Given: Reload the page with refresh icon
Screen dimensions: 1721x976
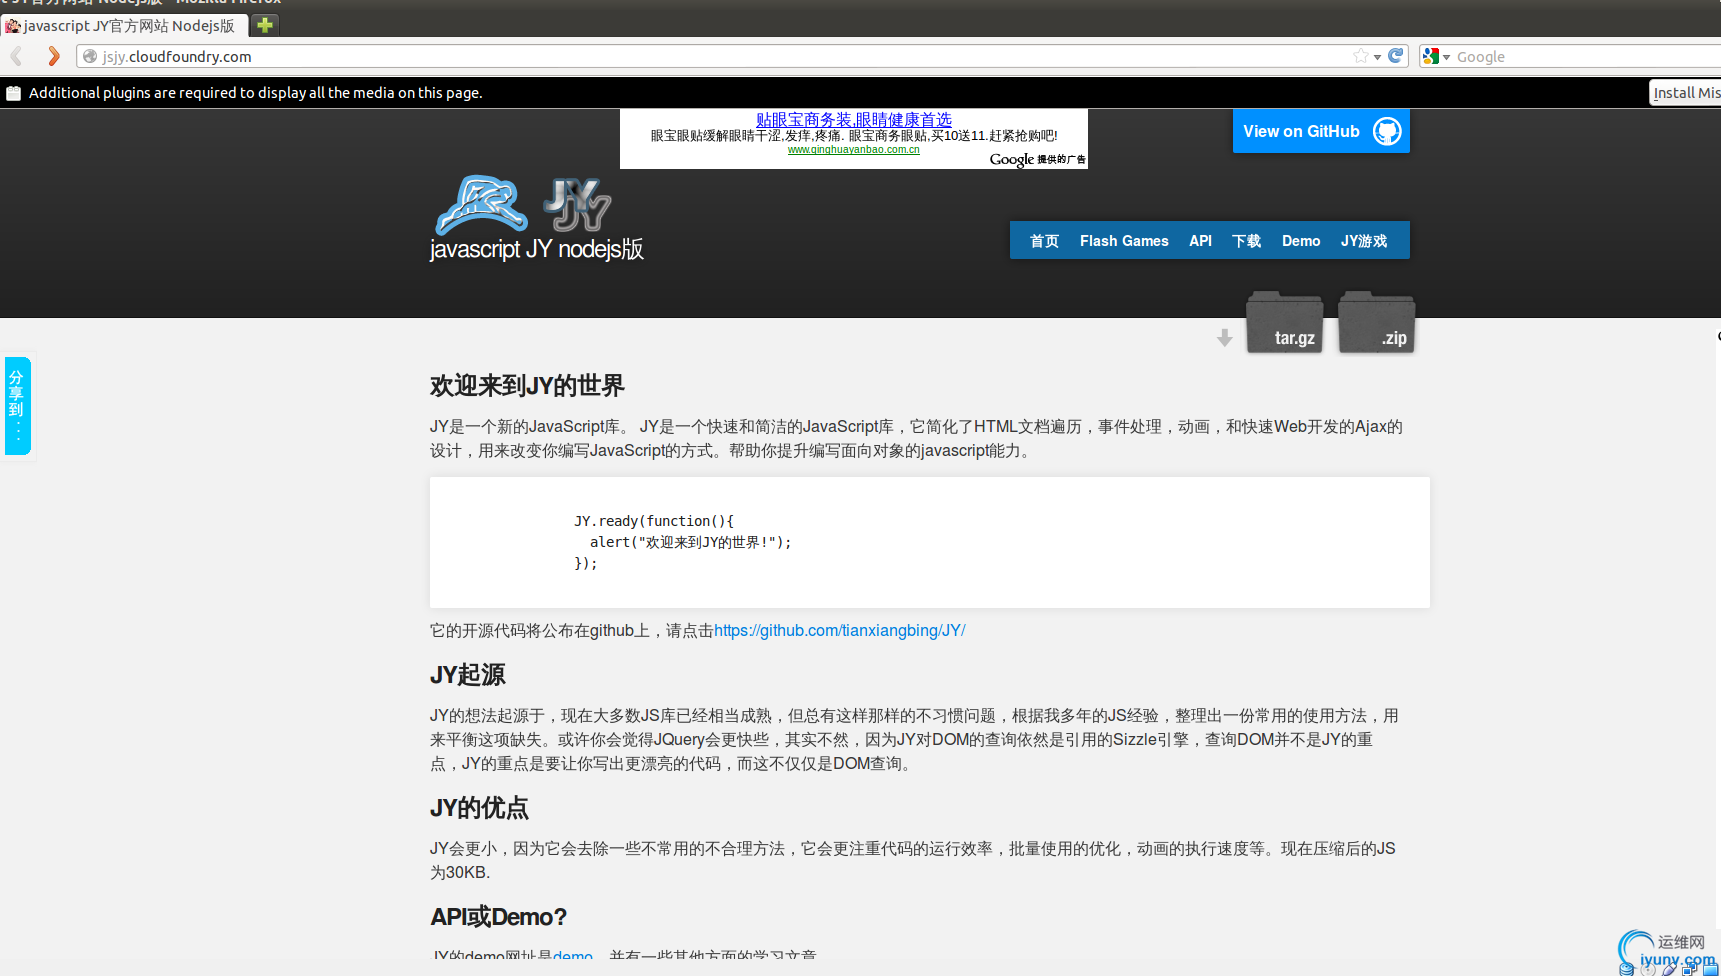Looking at the screenshot, I should [x=1396, y=56].
